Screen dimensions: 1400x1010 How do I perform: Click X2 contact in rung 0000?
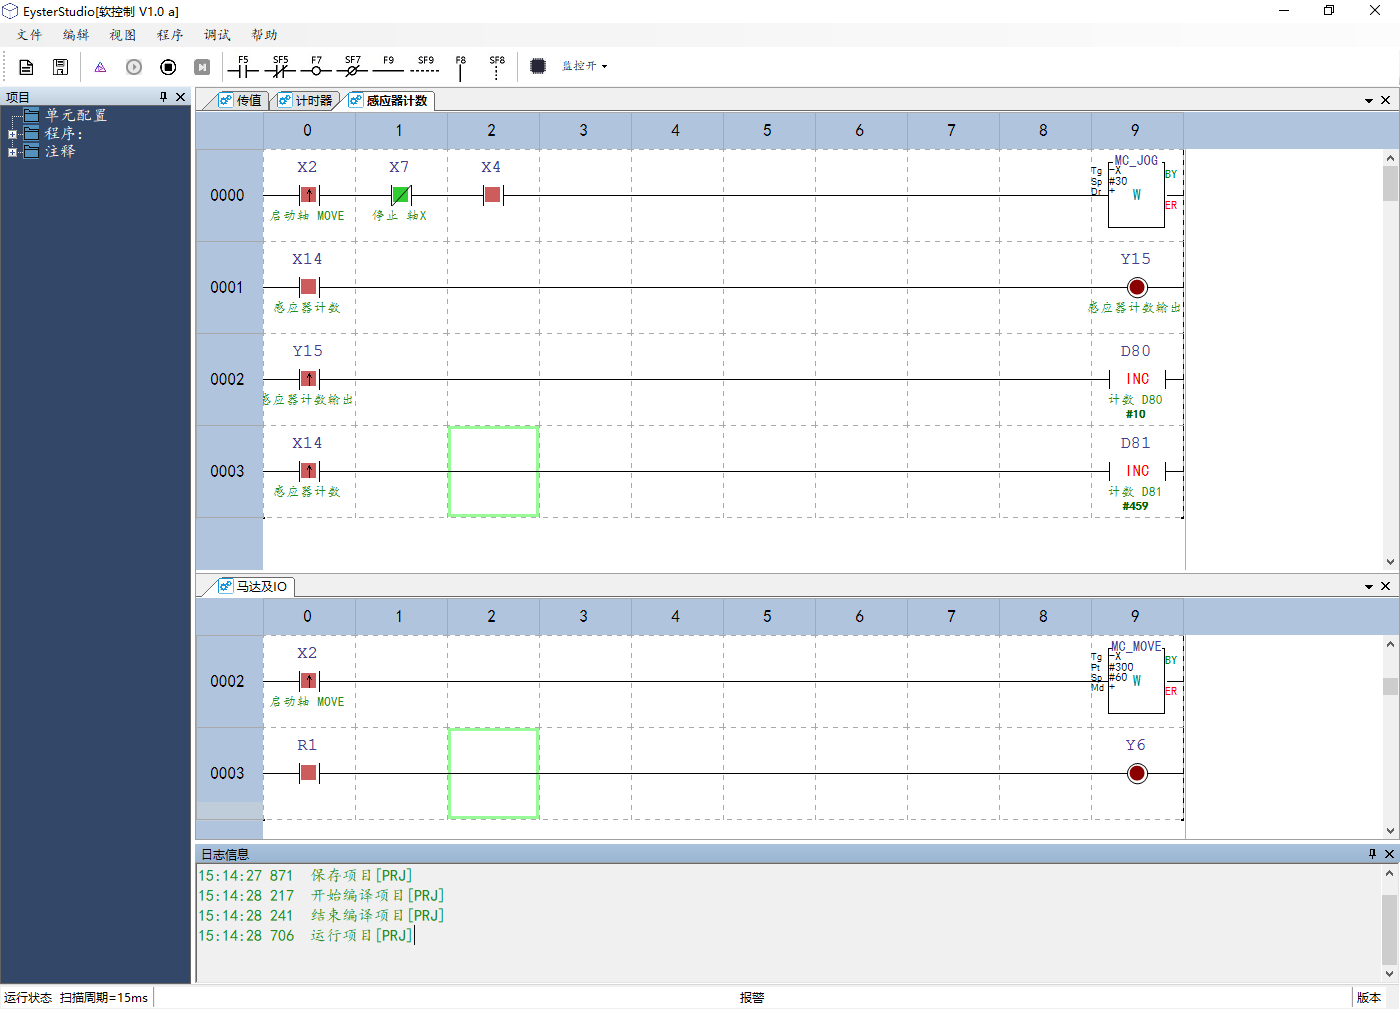click(x=308, y=195)
